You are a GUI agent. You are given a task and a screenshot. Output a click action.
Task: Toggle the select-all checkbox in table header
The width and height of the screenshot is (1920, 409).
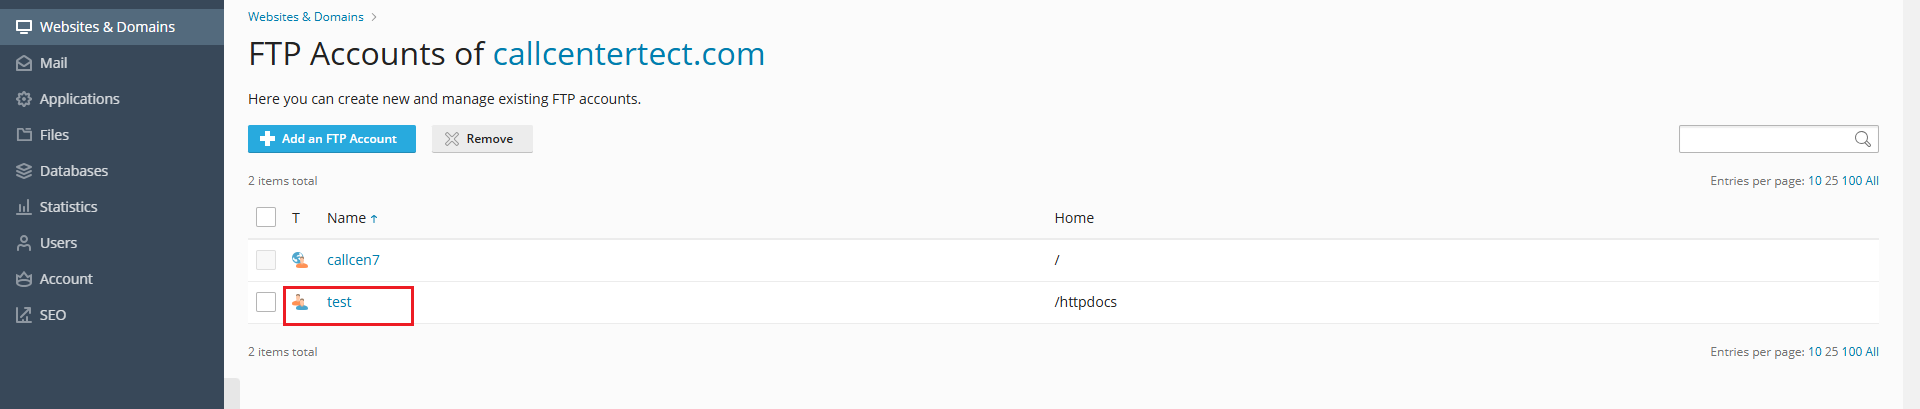tap(266, 218)
